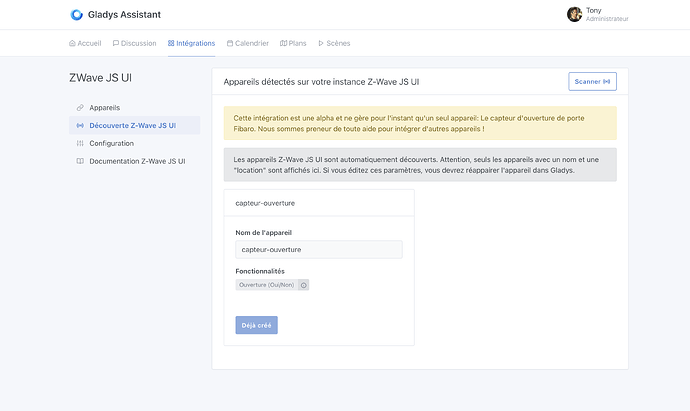The image size is (690, 411).
Task: Click the map icon beside Plans
Action: (x=284, y=44)
